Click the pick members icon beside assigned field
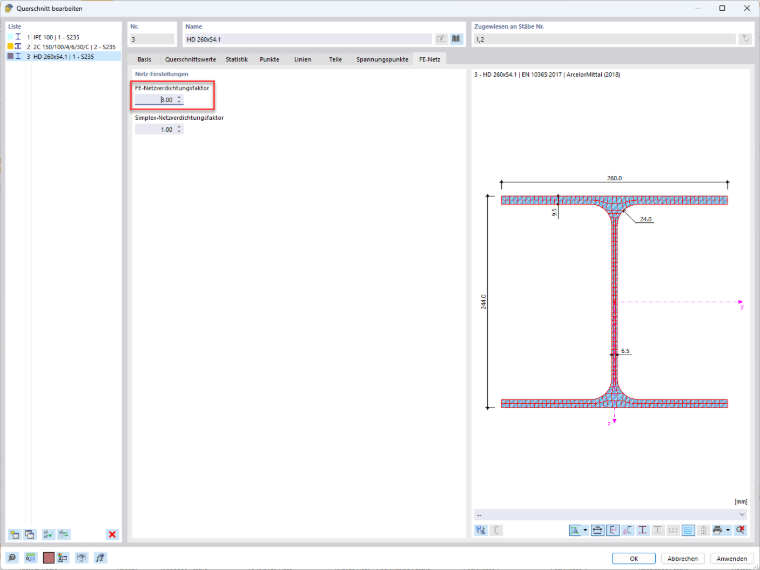This screenshot has width=760, height=570. click(x=745, y=39)
